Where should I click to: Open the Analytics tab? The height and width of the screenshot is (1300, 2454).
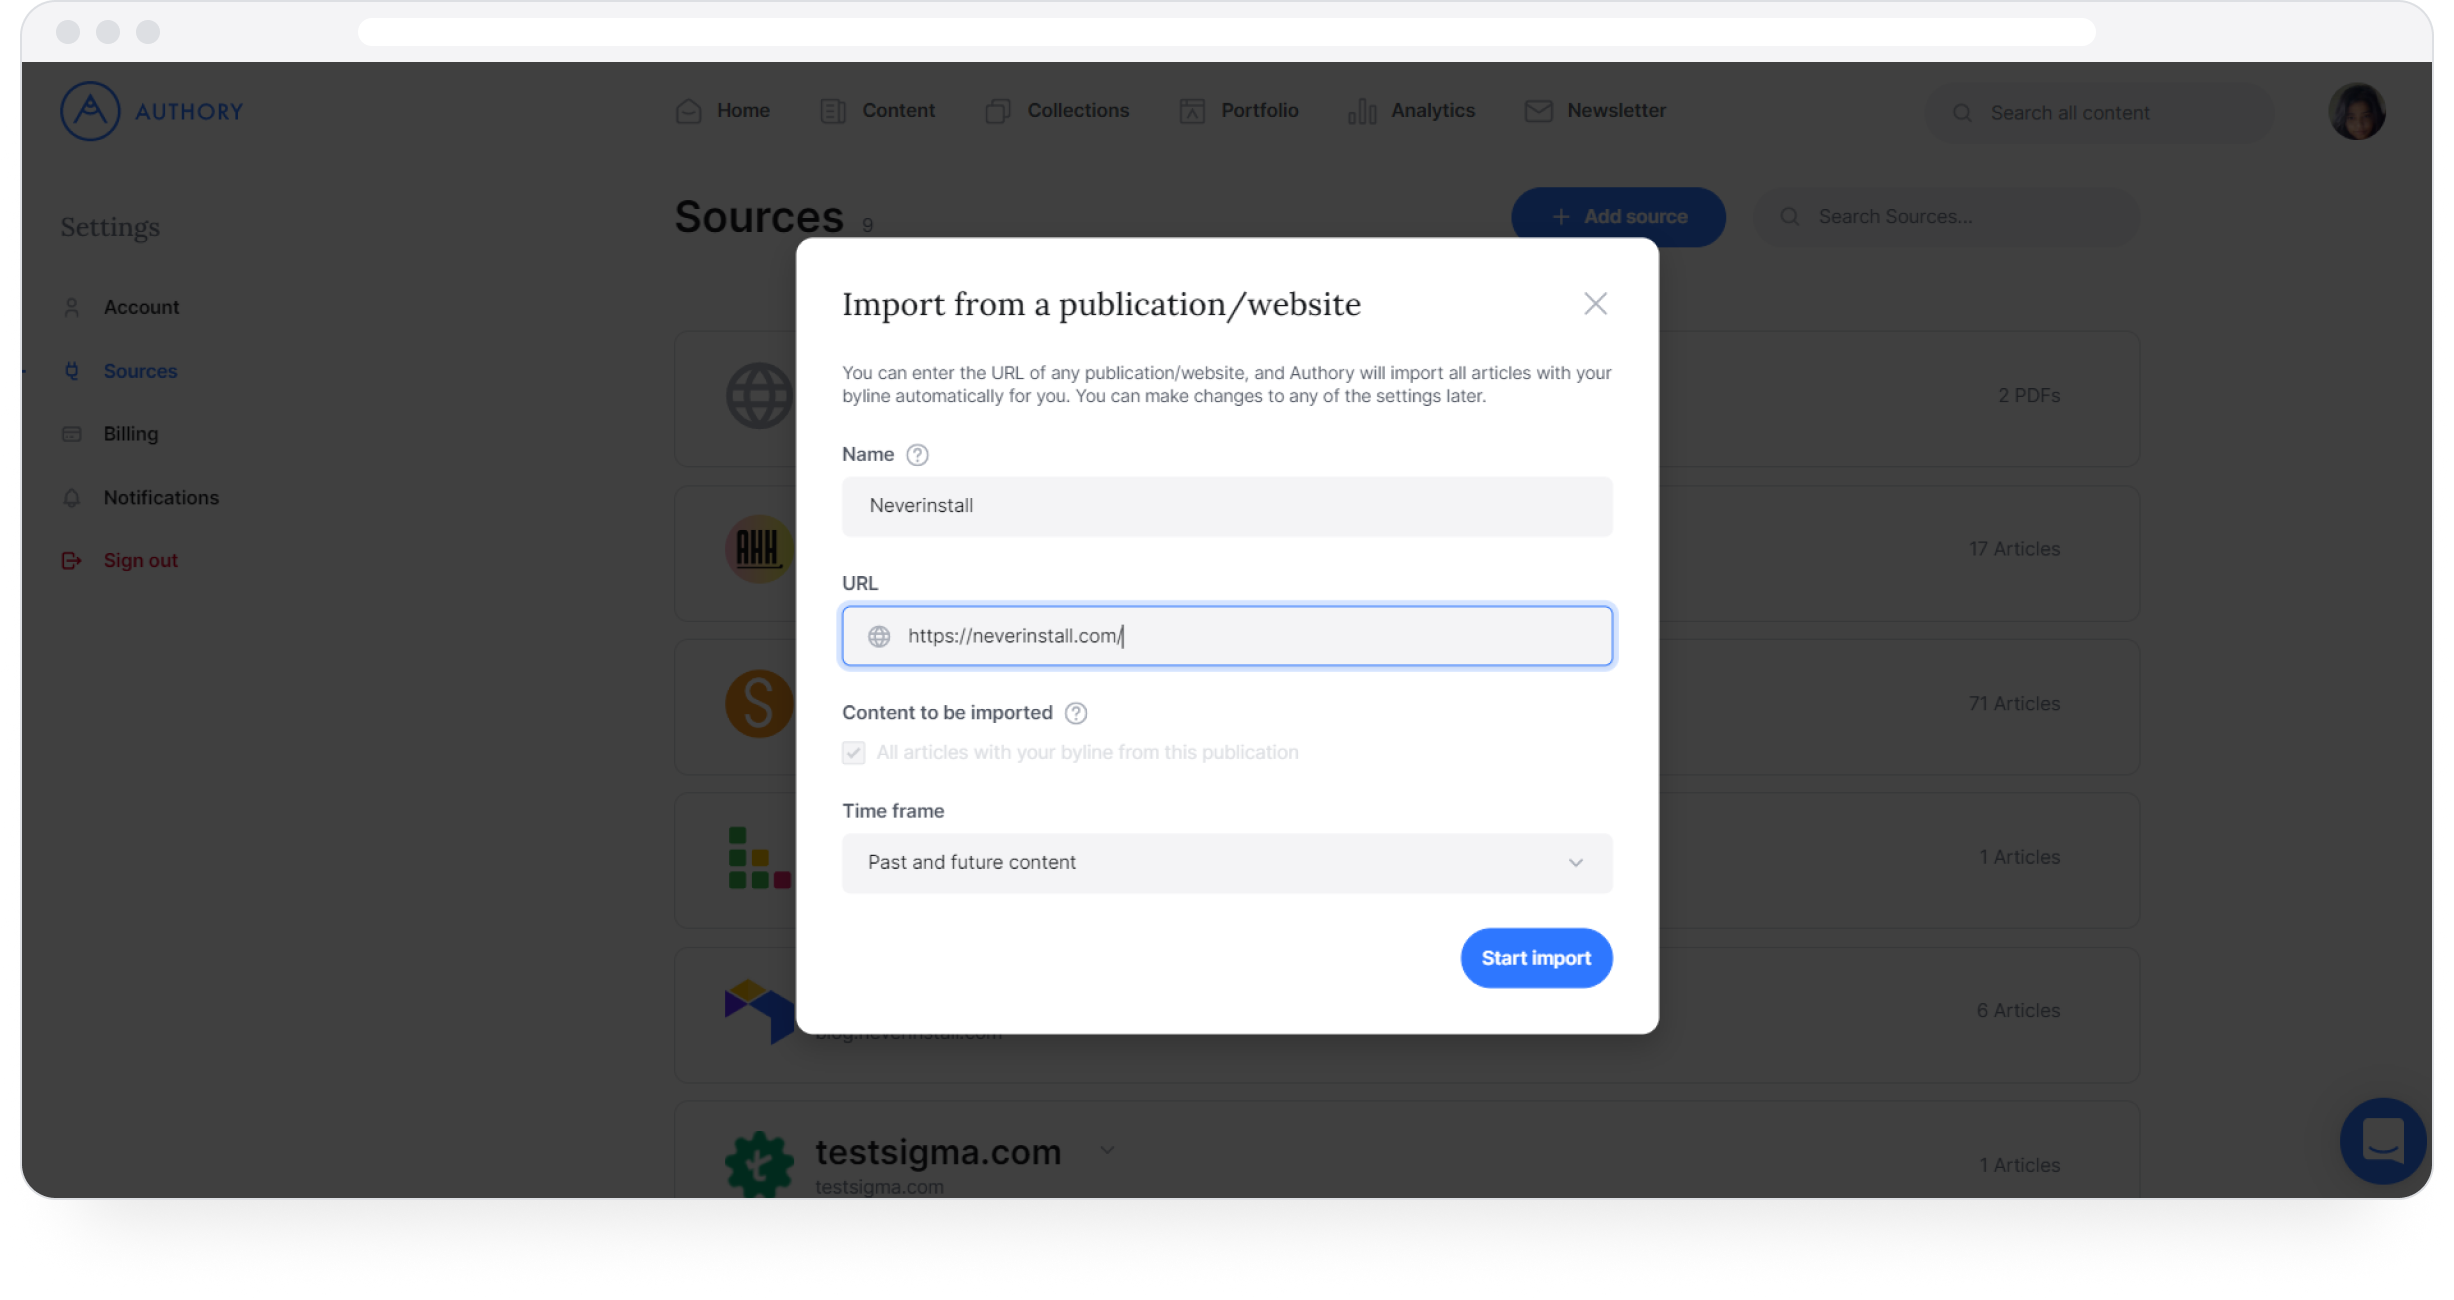pyautogui.click(x=1412, y=111)
